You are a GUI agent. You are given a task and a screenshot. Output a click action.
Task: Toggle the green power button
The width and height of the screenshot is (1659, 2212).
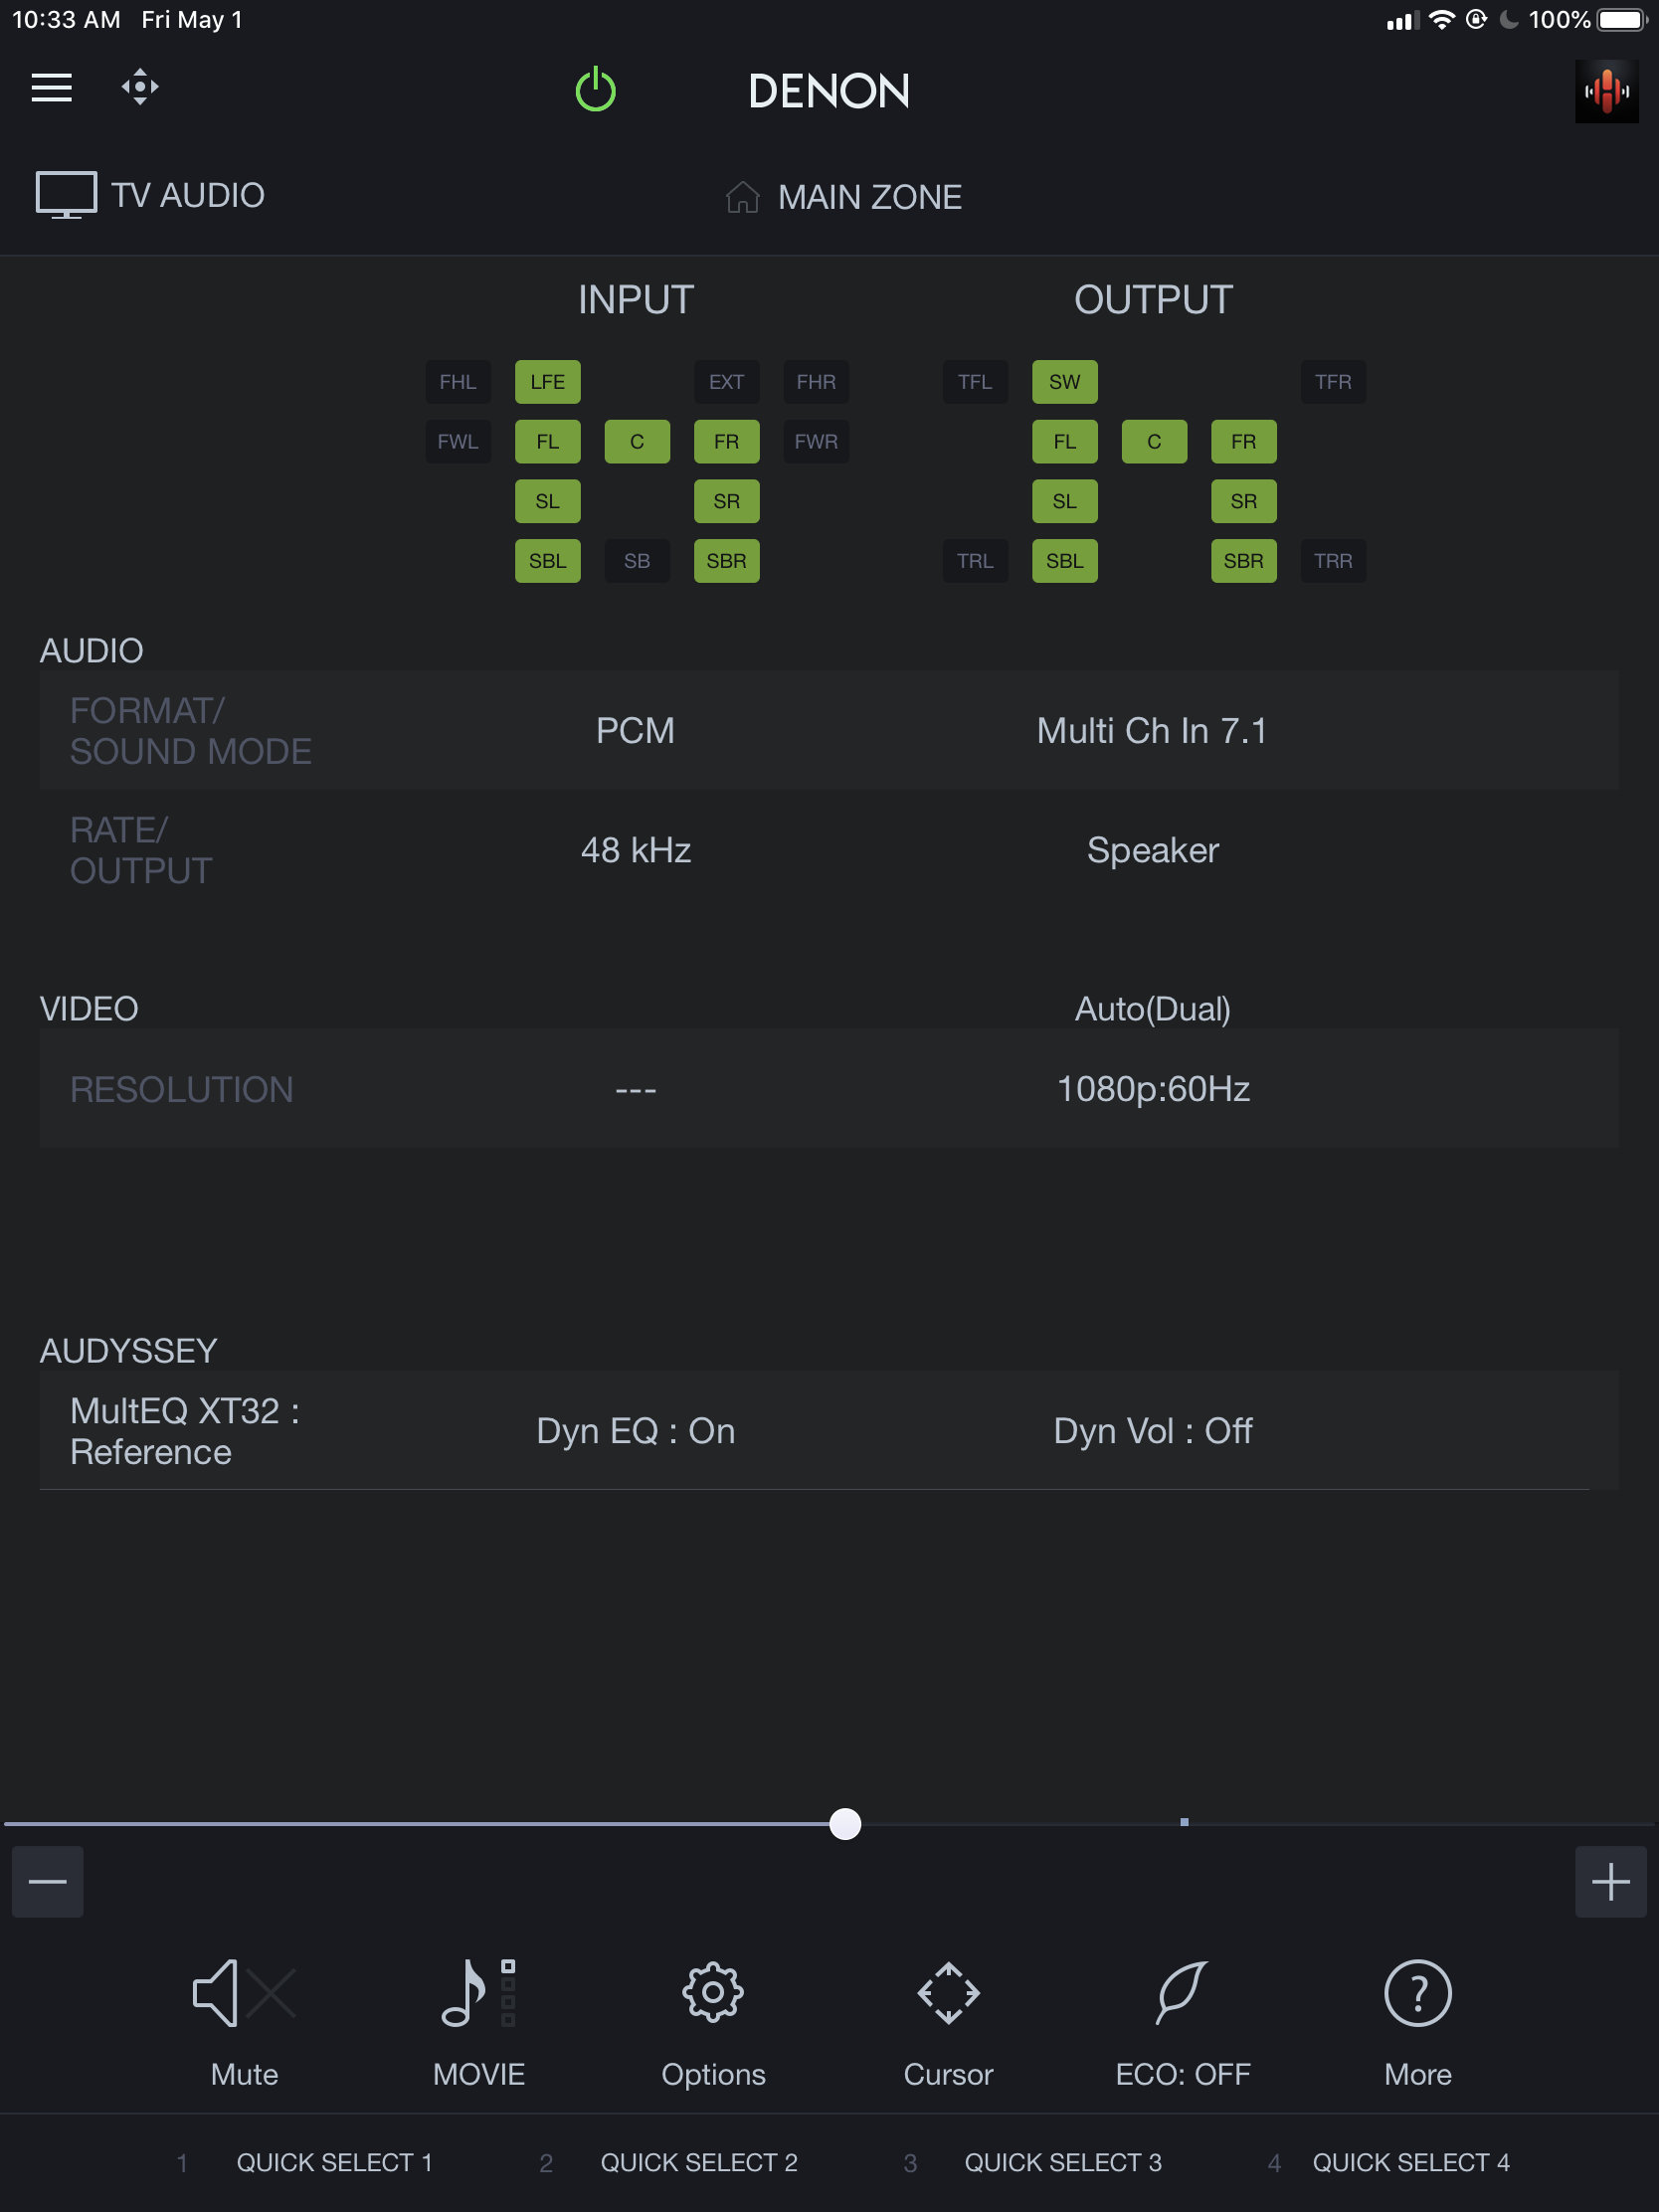595,90
